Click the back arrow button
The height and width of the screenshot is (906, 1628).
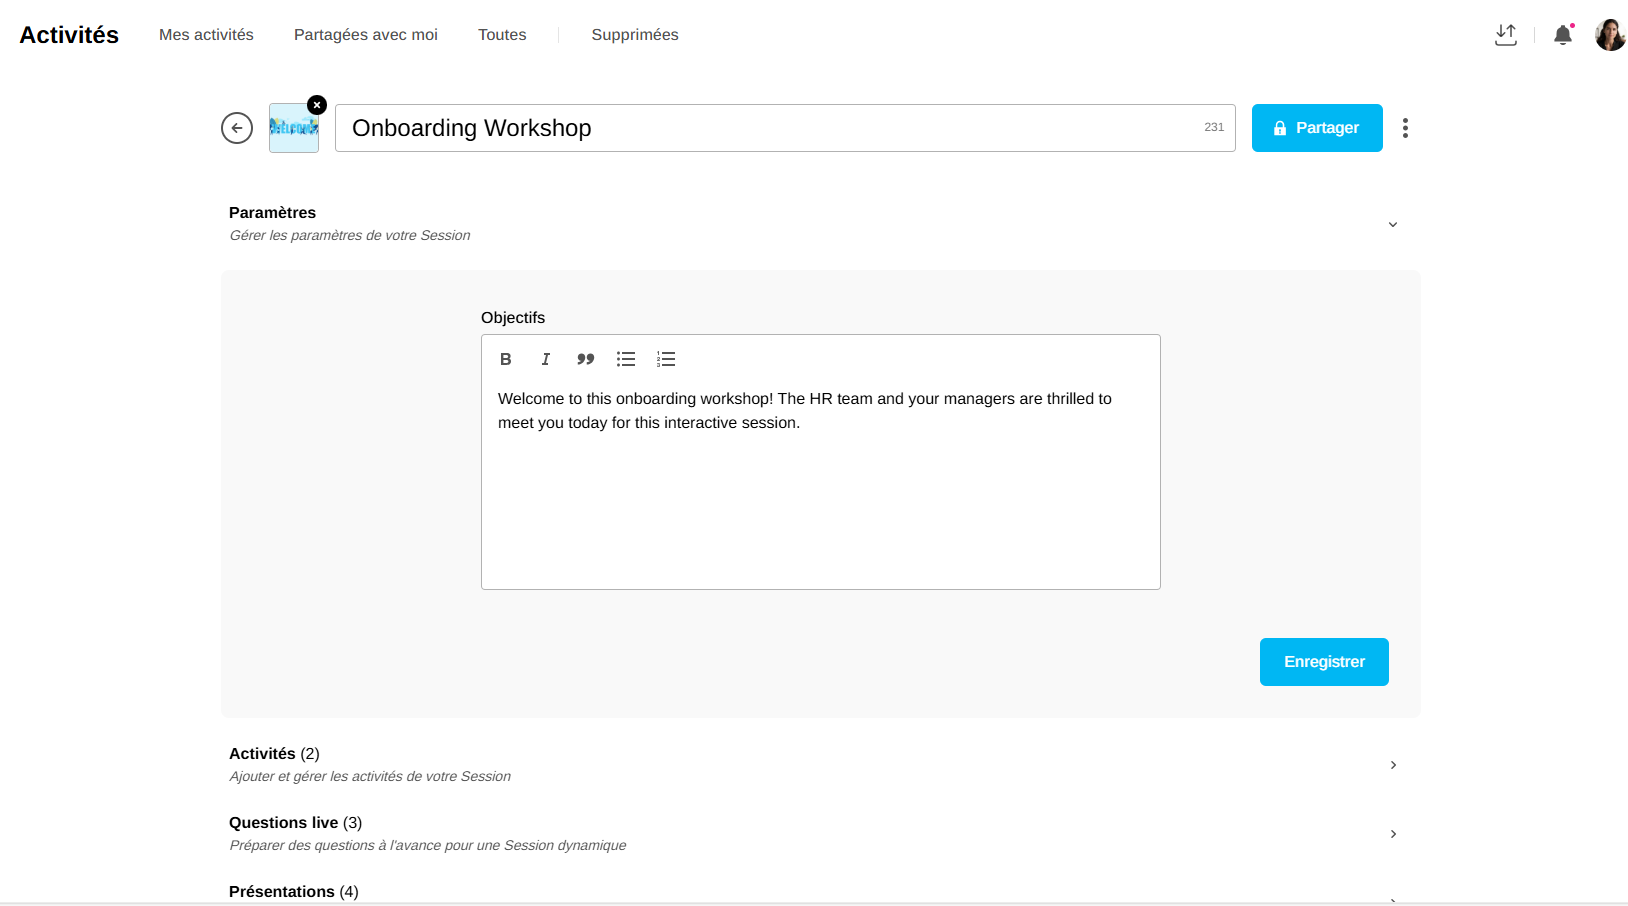pyautogui.click(x=237, y=128)
